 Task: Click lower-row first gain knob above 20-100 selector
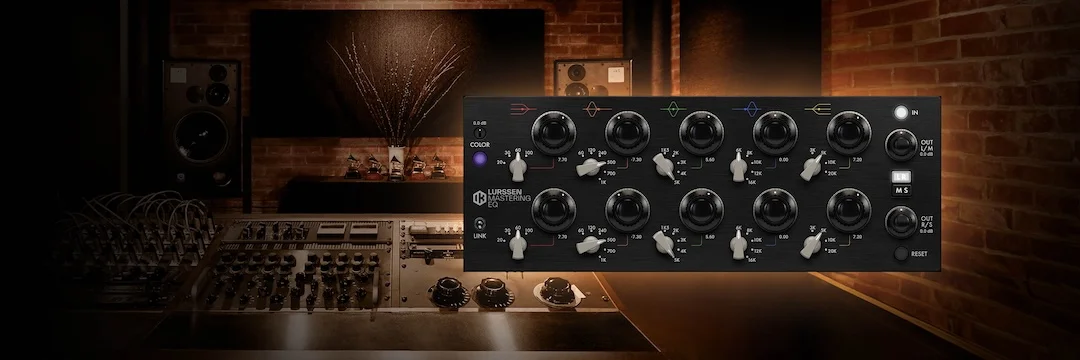point(554,210)
